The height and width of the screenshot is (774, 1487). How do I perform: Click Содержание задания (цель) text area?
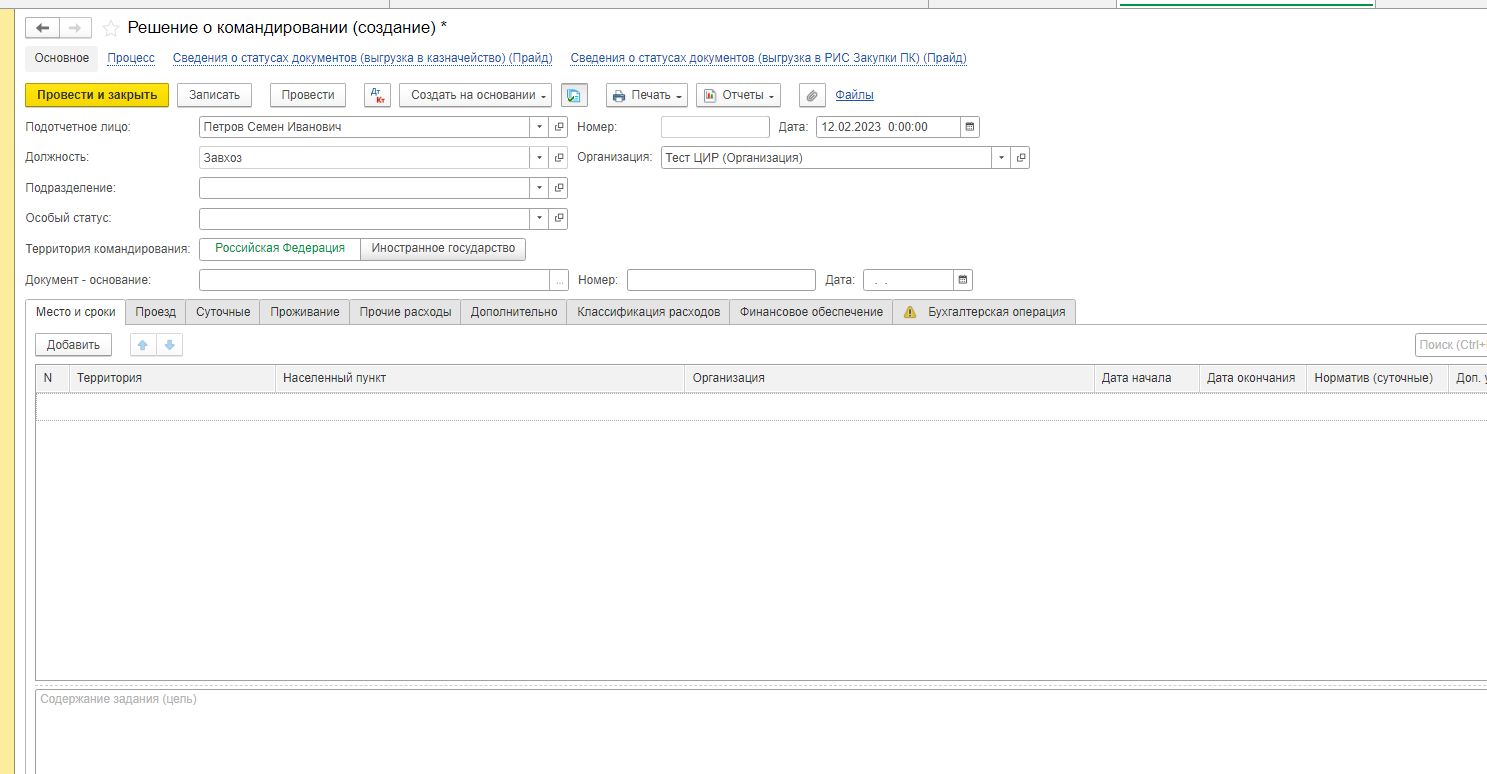pyautogui.click(x=761, y=731)
